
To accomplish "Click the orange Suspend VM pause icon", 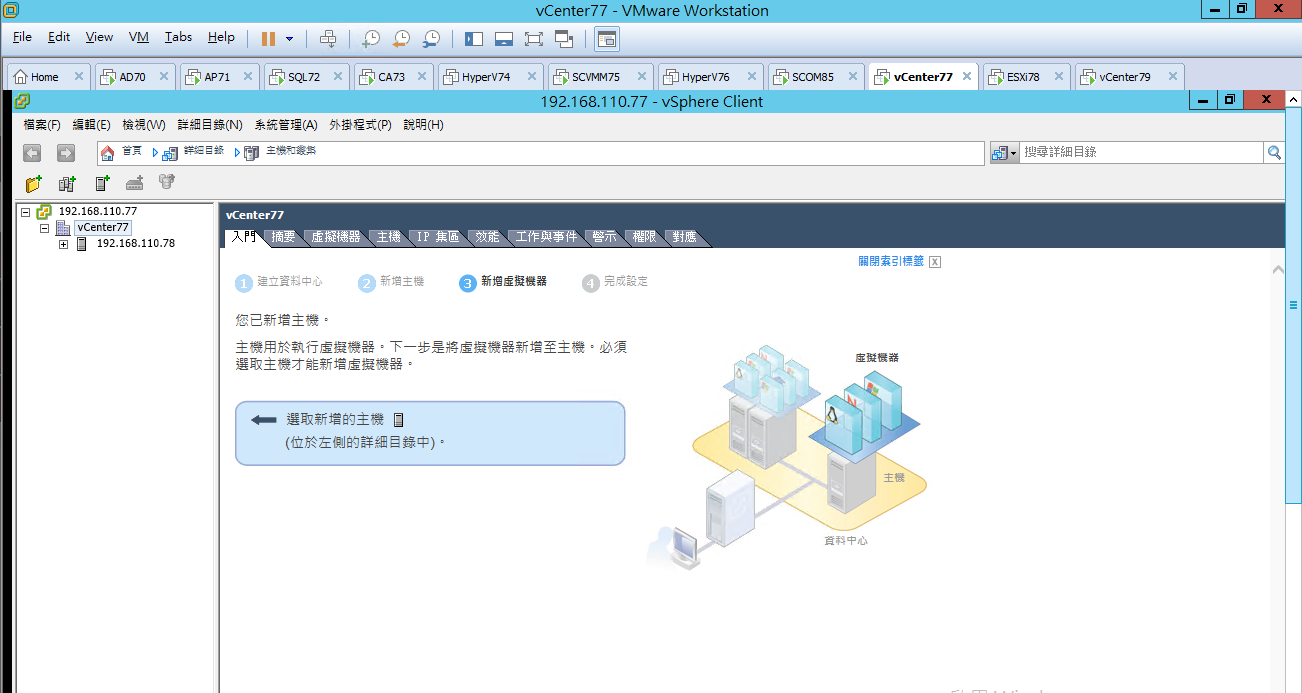I will click(268, 39).
